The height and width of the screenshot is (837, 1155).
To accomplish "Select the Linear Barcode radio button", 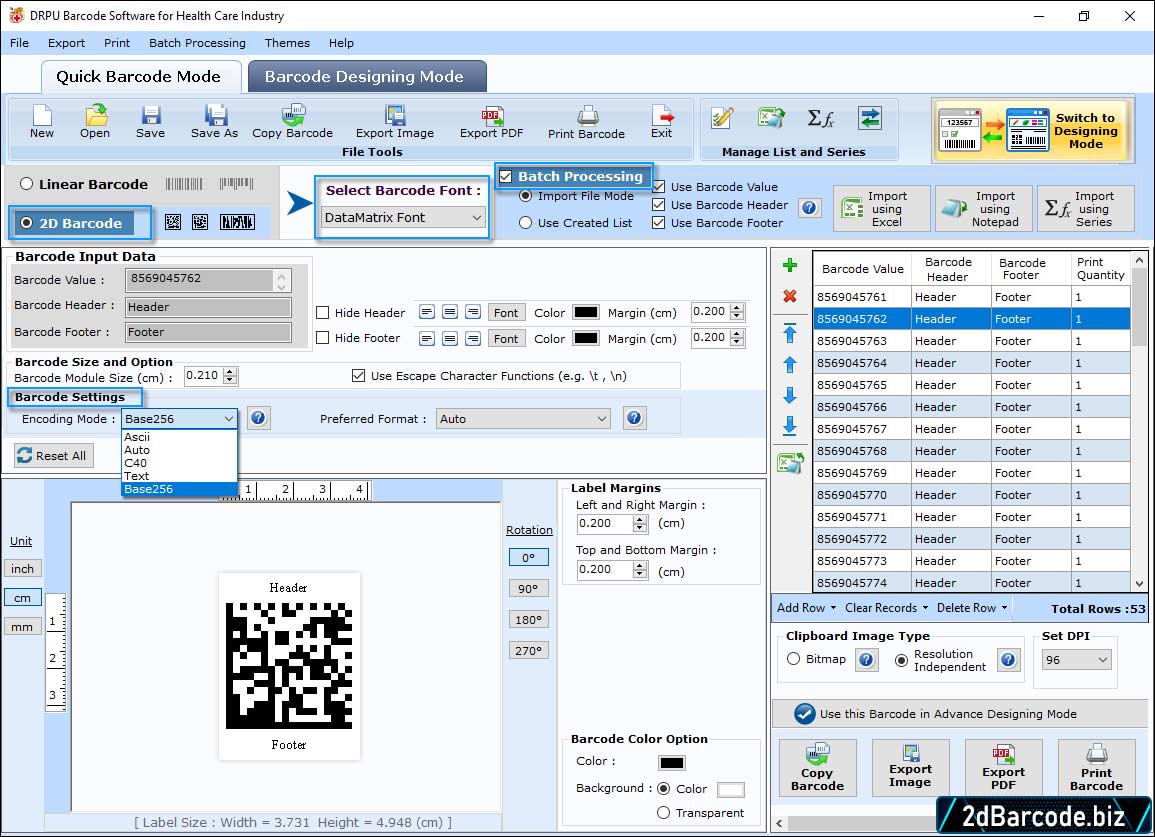I will tap(27, 184).
